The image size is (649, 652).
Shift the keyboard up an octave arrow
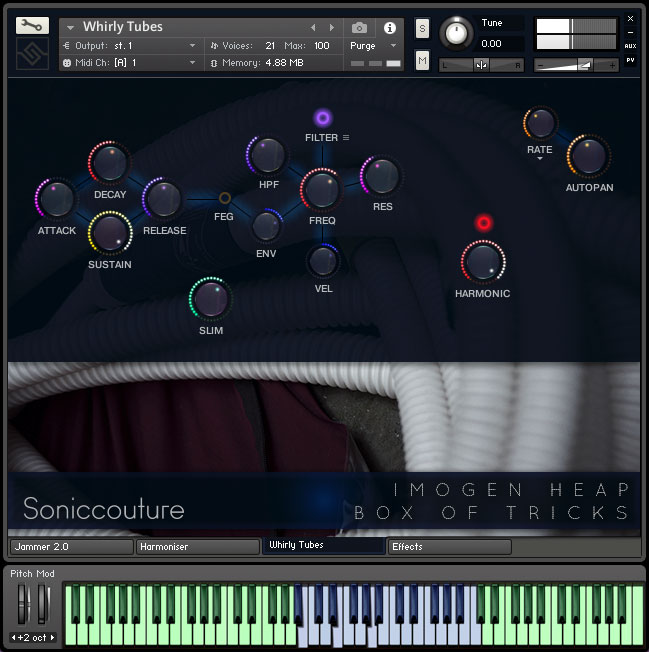click(52, 637)
